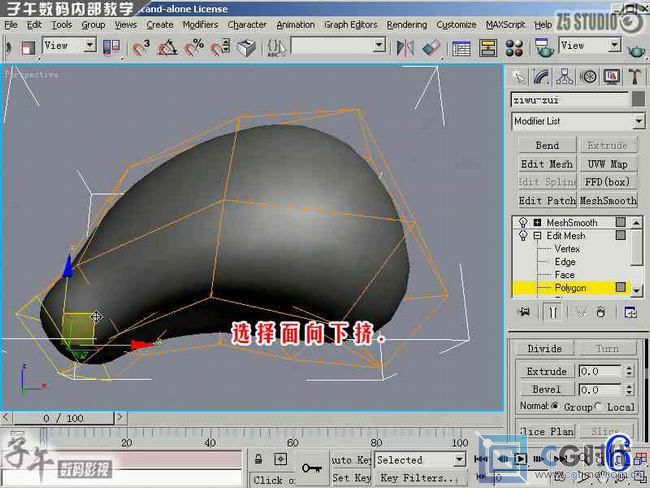Click the time slider 0 / 100 handle

63,418
